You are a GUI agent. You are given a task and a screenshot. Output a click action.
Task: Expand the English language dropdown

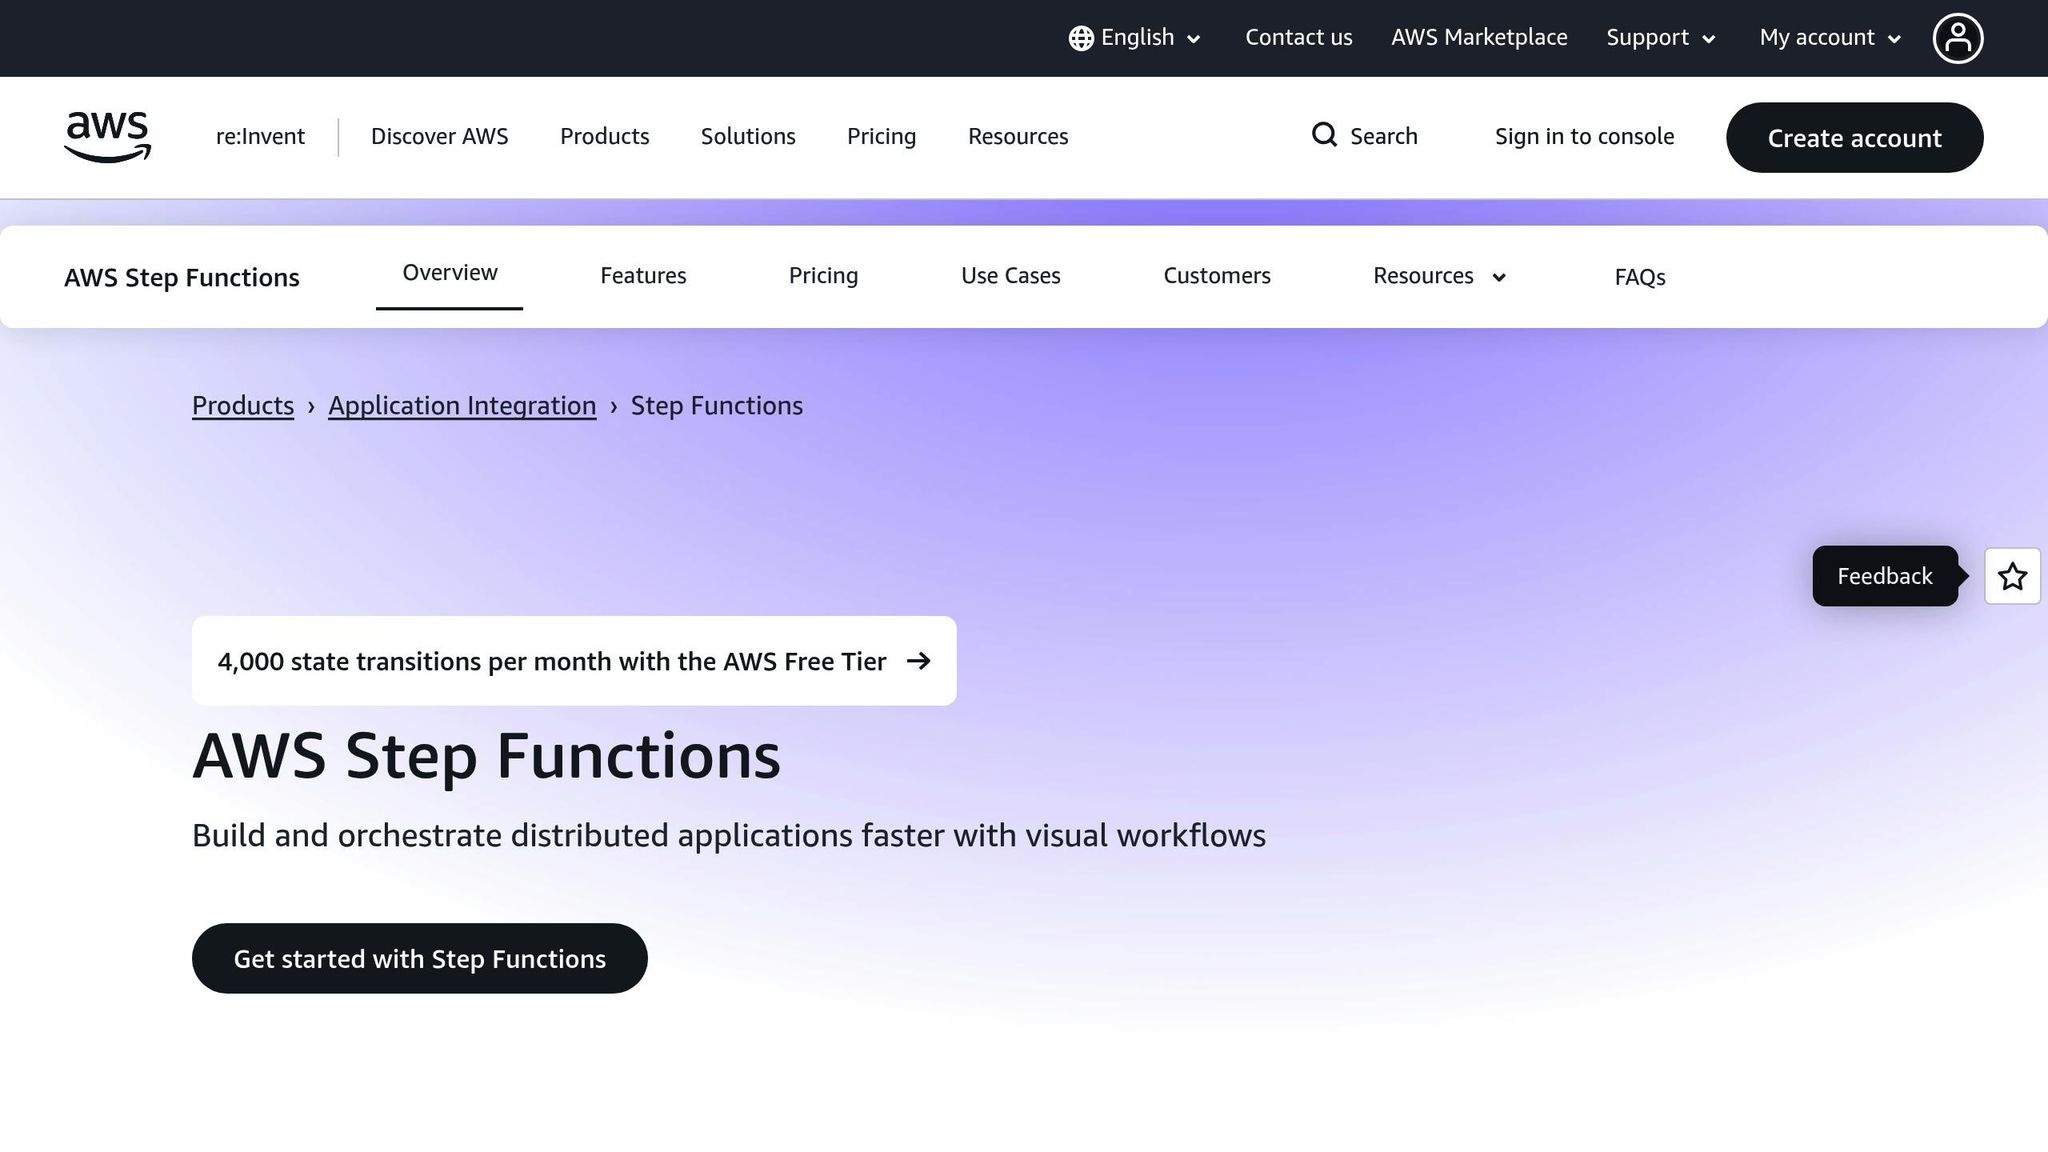pos(1136,38)
